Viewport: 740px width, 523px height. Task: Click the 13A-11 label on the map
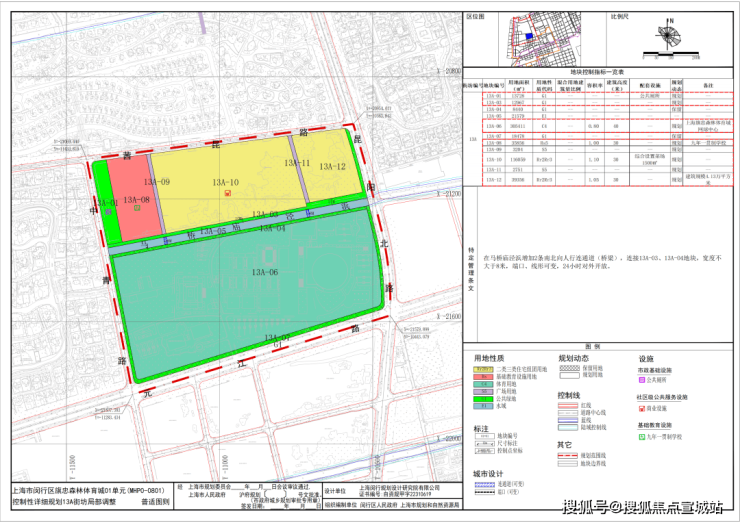(297, 163)
